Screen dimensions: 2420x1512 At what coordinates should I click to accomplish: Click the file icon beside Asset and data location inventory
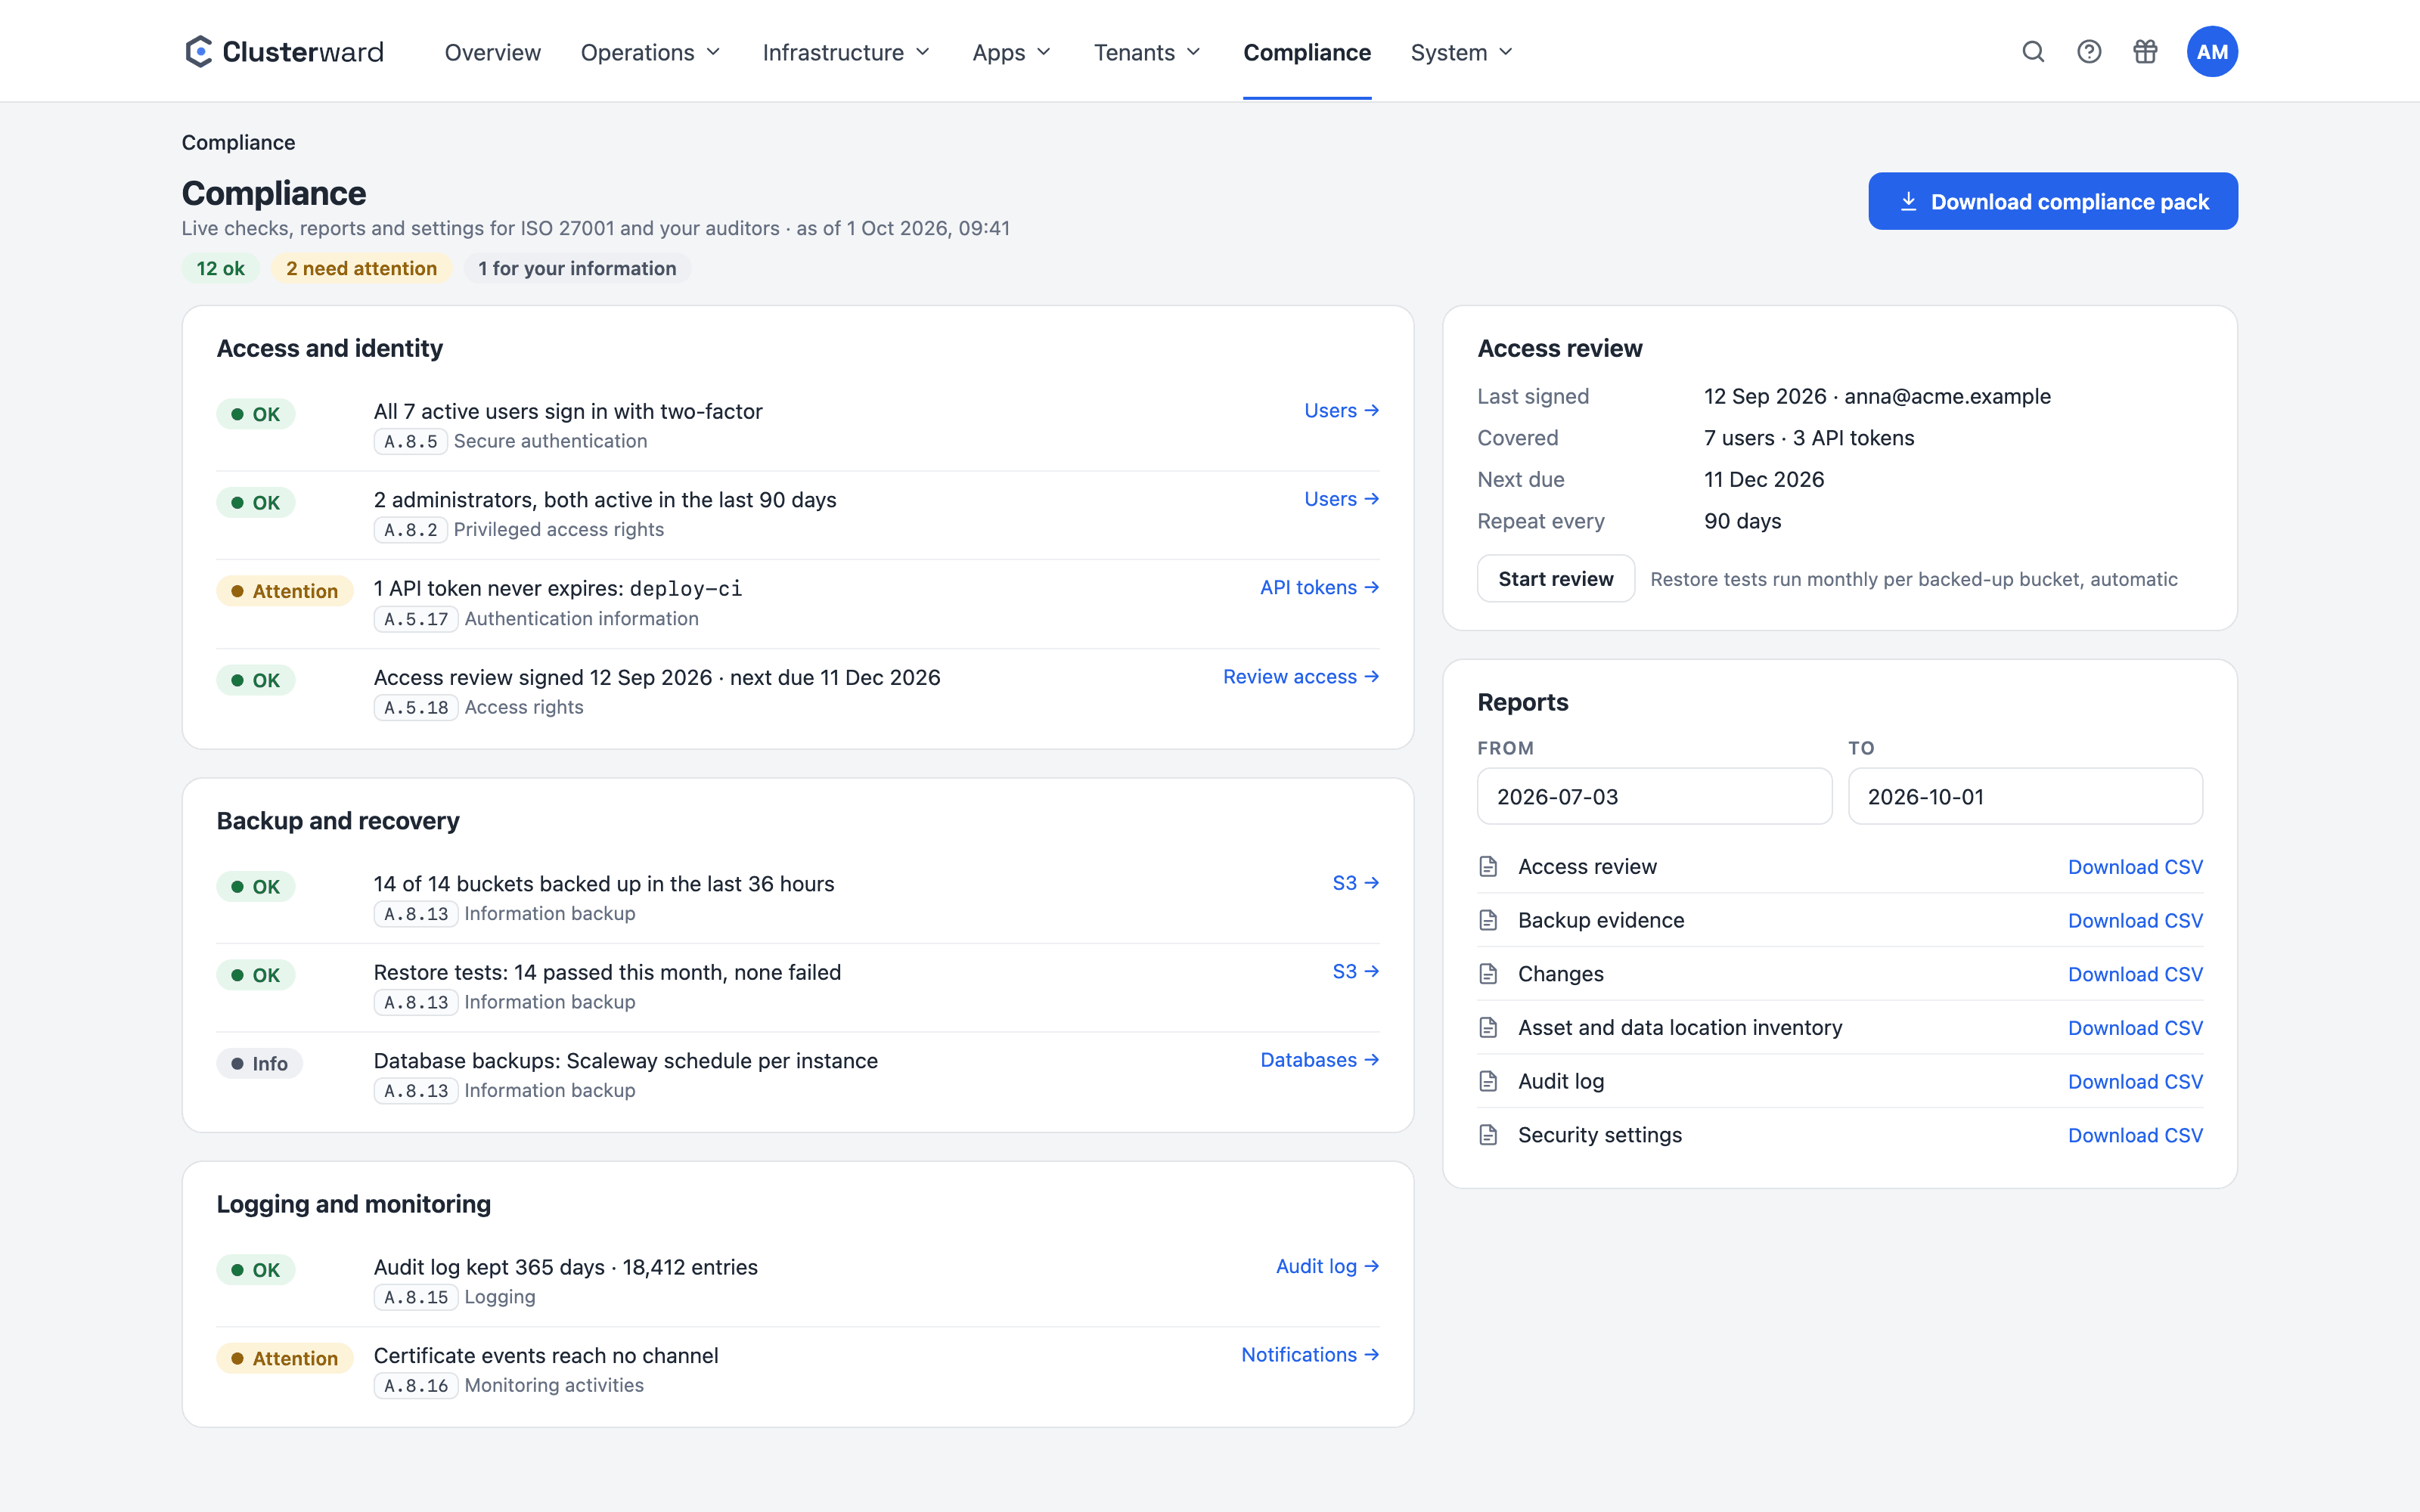tap(1488, 1028)
